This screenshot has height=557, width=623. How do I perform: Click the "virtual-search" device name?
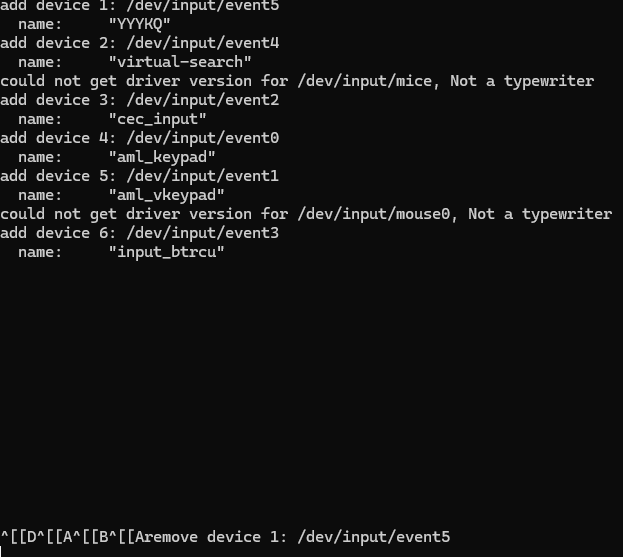pyautogui.click(x=180, y=62)
